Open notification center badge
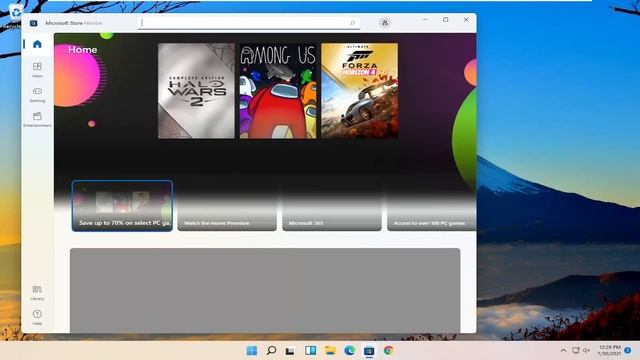Viewport: 640px width, 360px height. click(628, 350)
